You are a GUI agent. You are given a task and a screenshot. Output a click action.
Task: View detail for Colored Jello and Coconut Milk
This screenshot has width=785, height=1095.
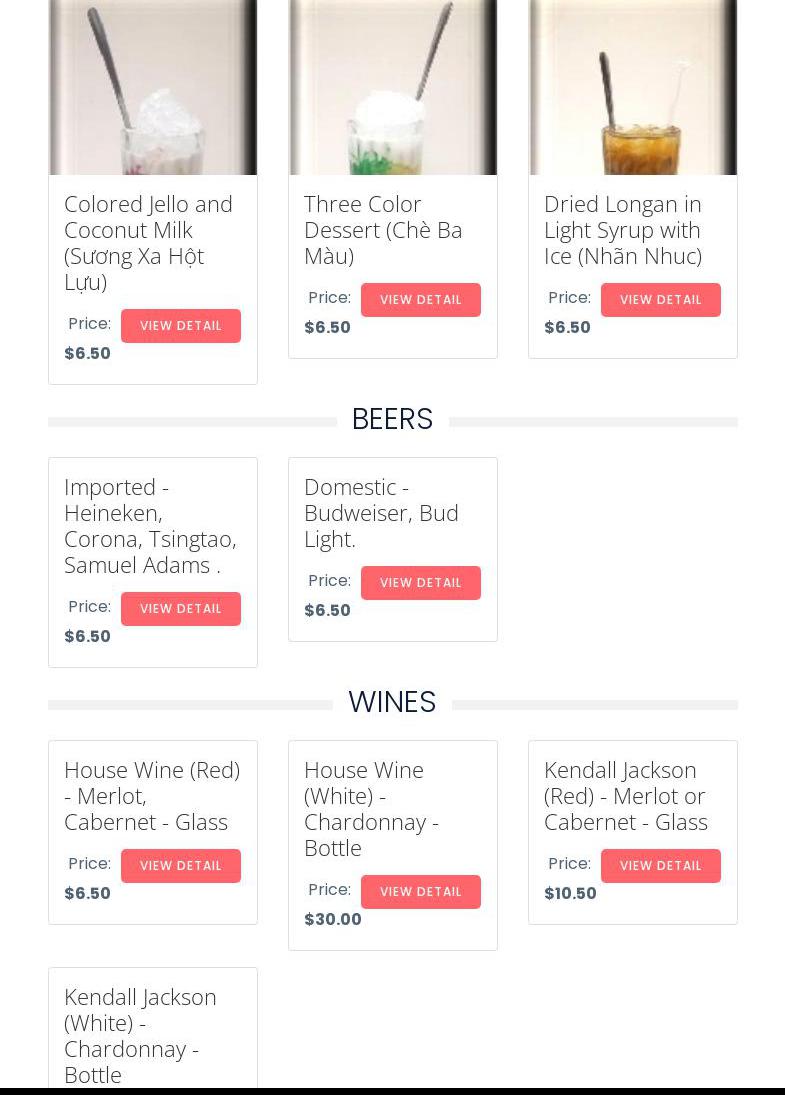click(x=181, y=326)
